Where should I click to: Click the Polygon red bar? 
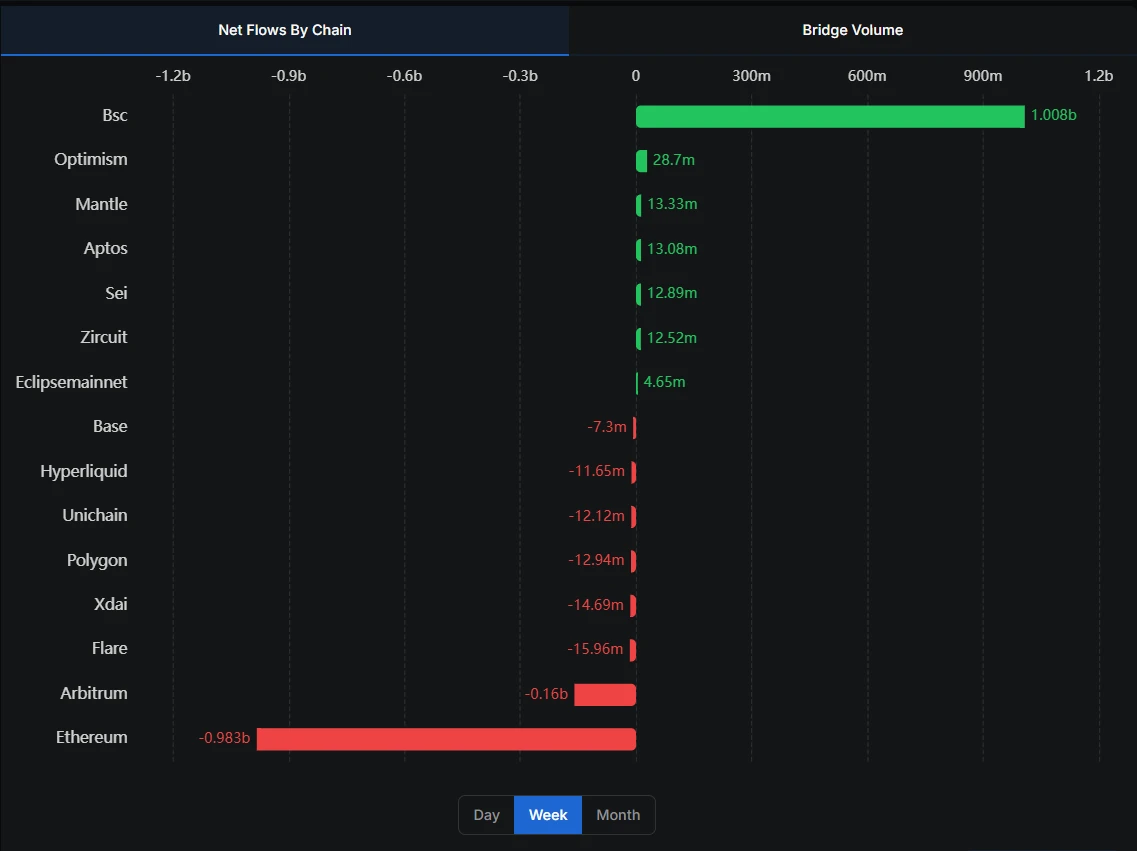(x=632, y=560)
